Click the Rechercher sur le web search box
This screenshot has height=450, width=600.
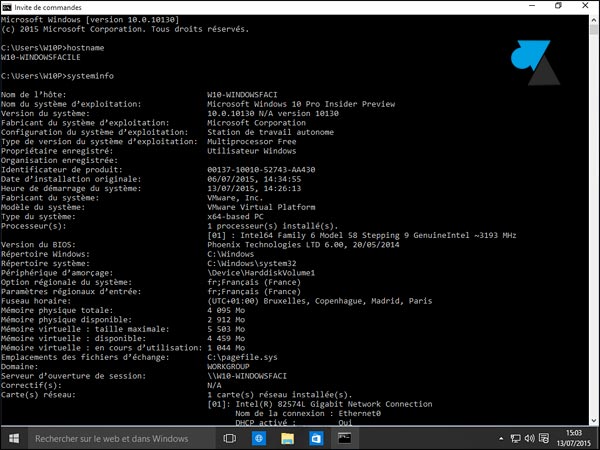click(122, 439)
